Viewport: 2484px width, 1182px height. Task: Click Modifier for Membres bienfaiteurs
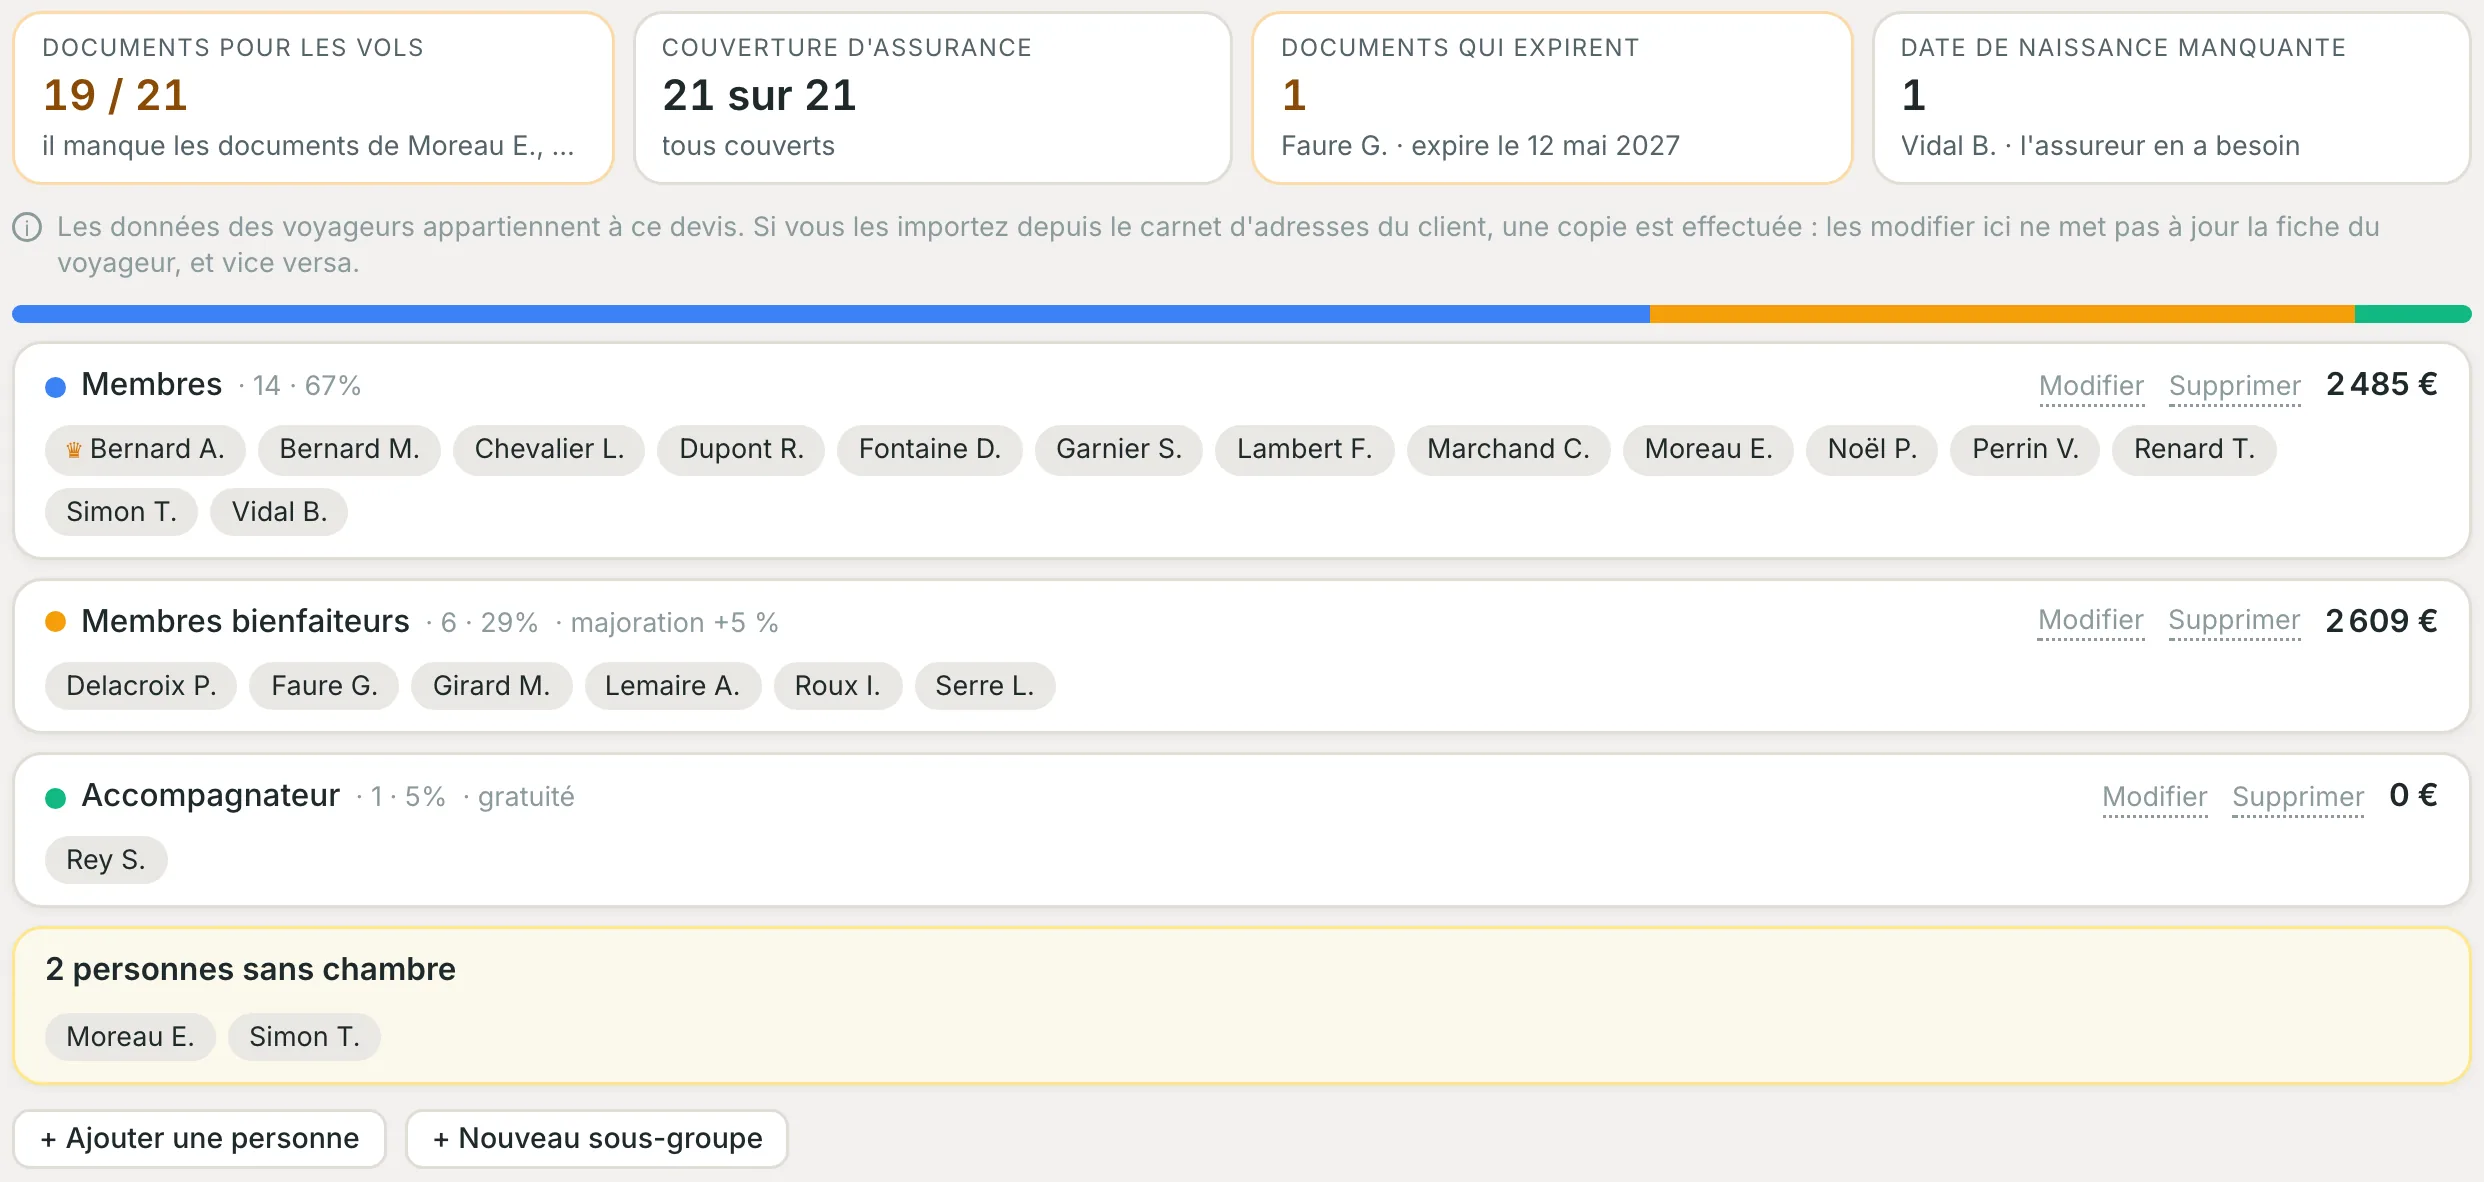[2091, 620]
